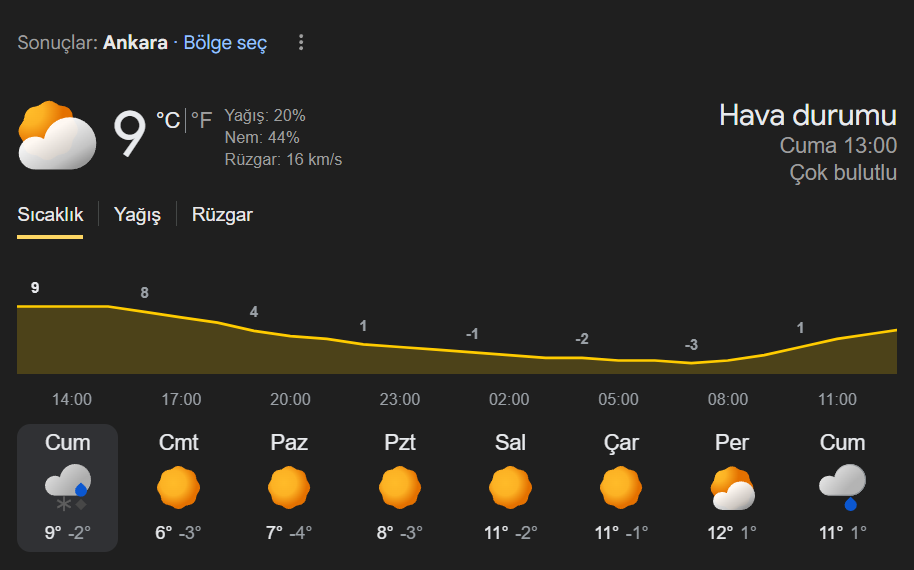The height and width of the screenshot is (570, 914).
Task: Switch to the Rüzgar tab
Action: pos(222,215)
